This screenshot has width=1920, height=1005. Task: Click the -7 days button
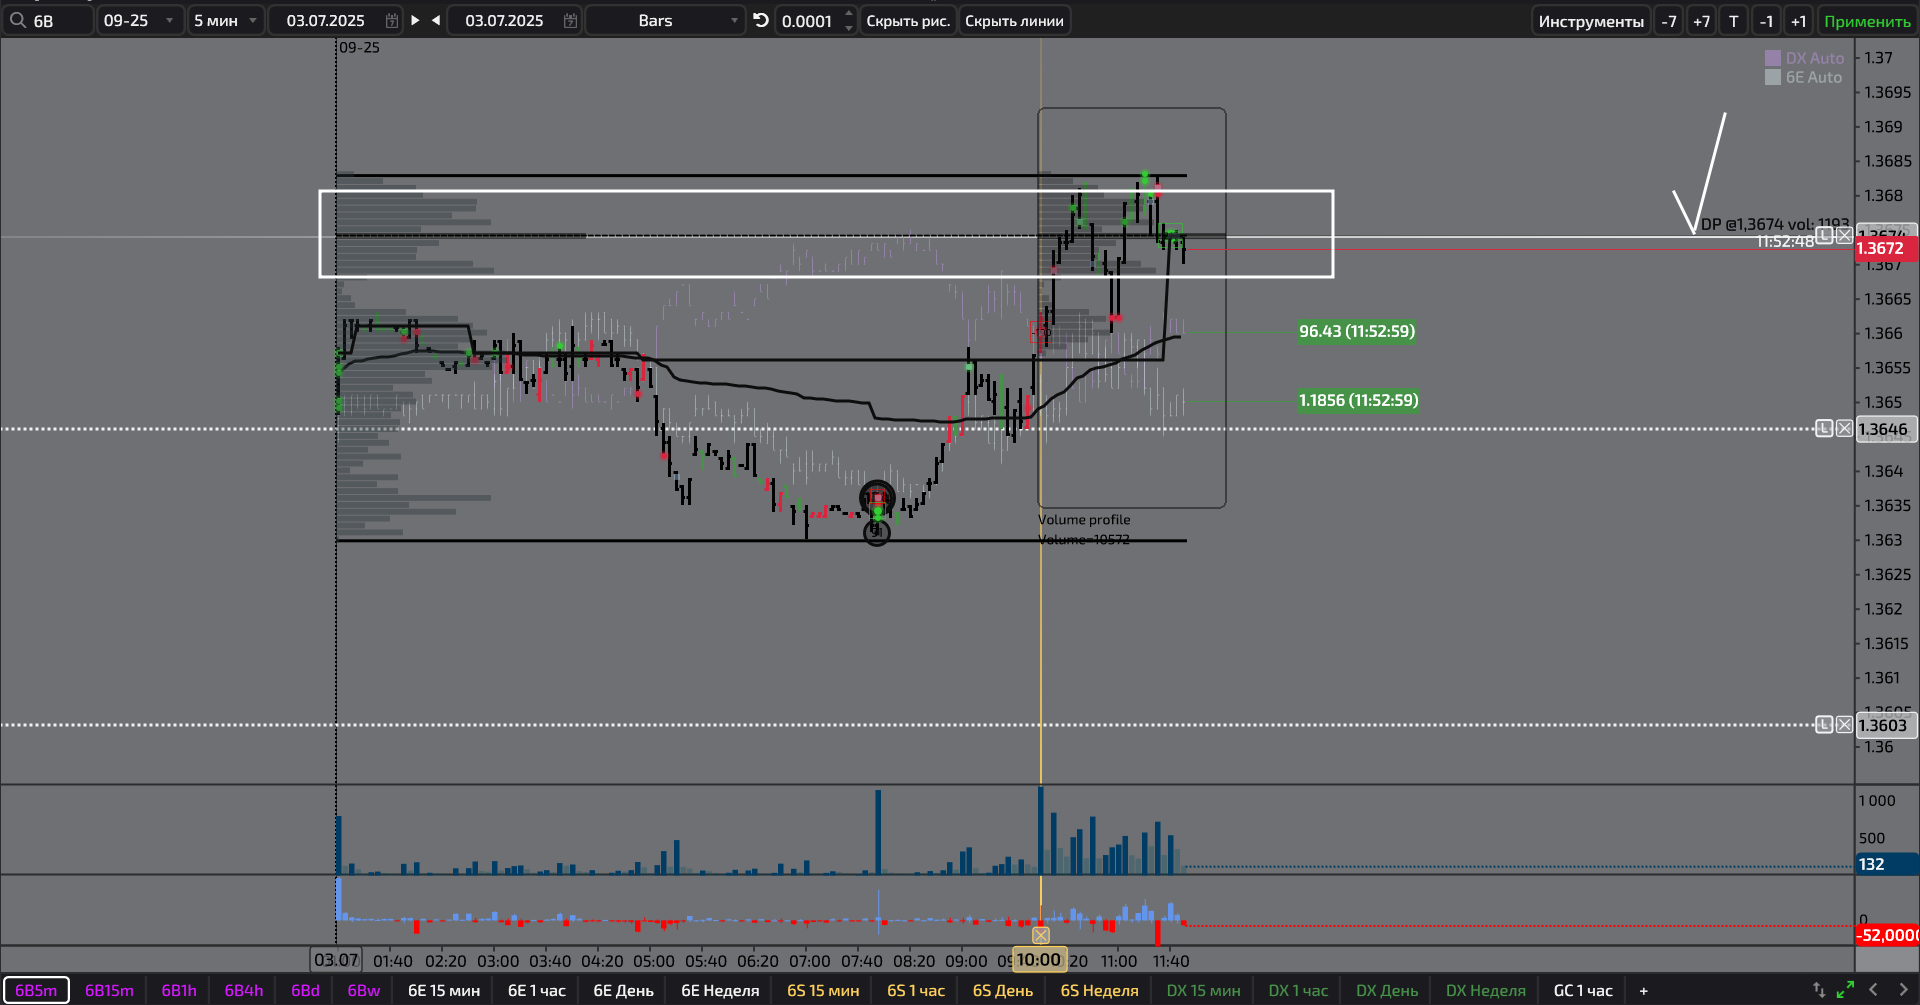pos(1668,21)
